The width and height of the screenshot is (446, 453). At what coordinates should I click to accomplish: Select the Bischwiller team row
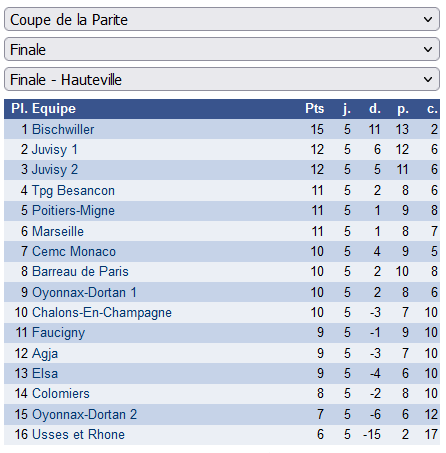(x=222, y=129)
